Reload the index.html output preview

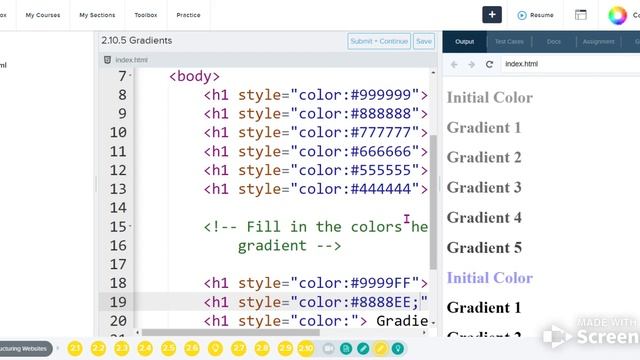coord(489,64)
